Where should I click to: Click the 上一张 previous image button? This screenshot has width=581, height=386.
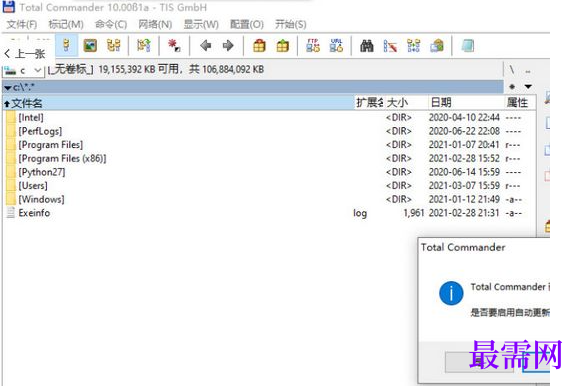point(24,54)
